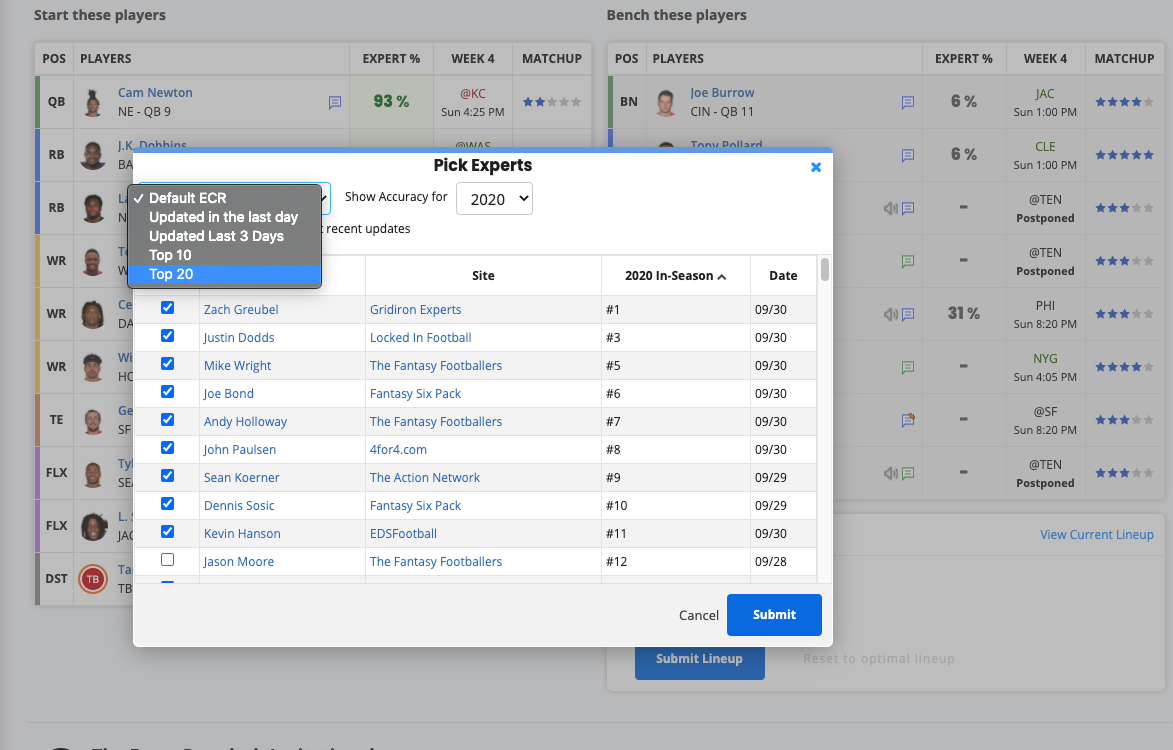Click the #10 ranking cell for Dennis Sosic
The image size is (1173, 750).
click(x=676, y=506)
